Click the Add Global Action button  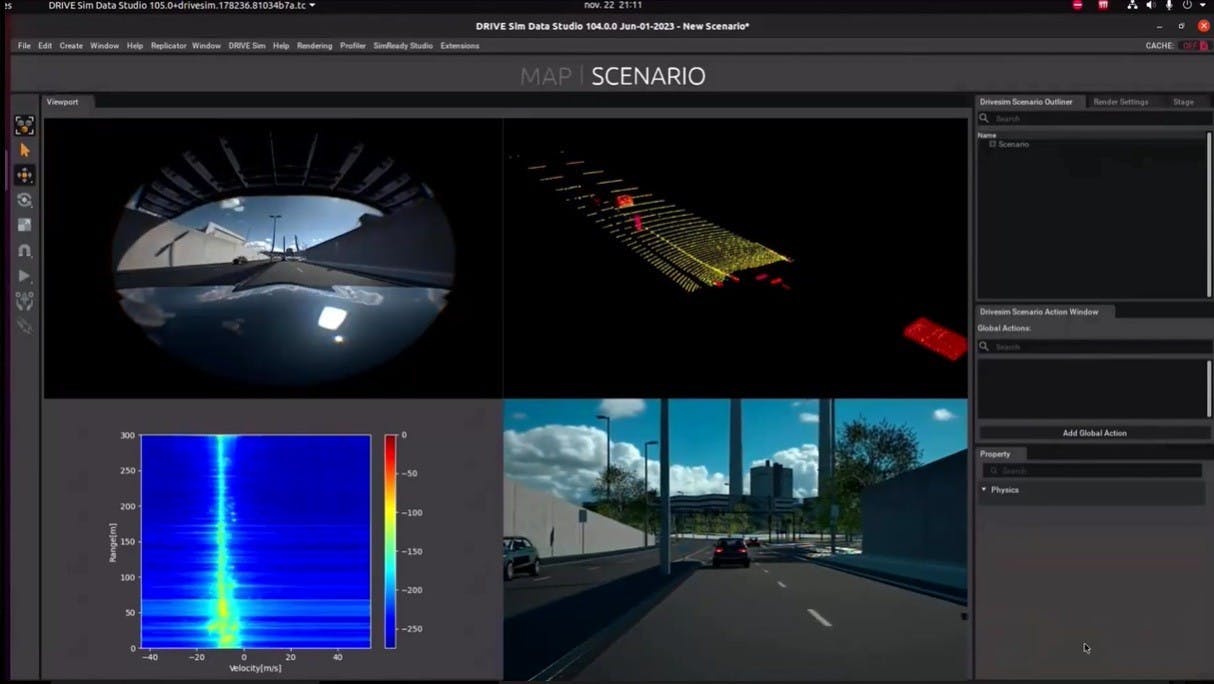click(x=1094, y=433)
